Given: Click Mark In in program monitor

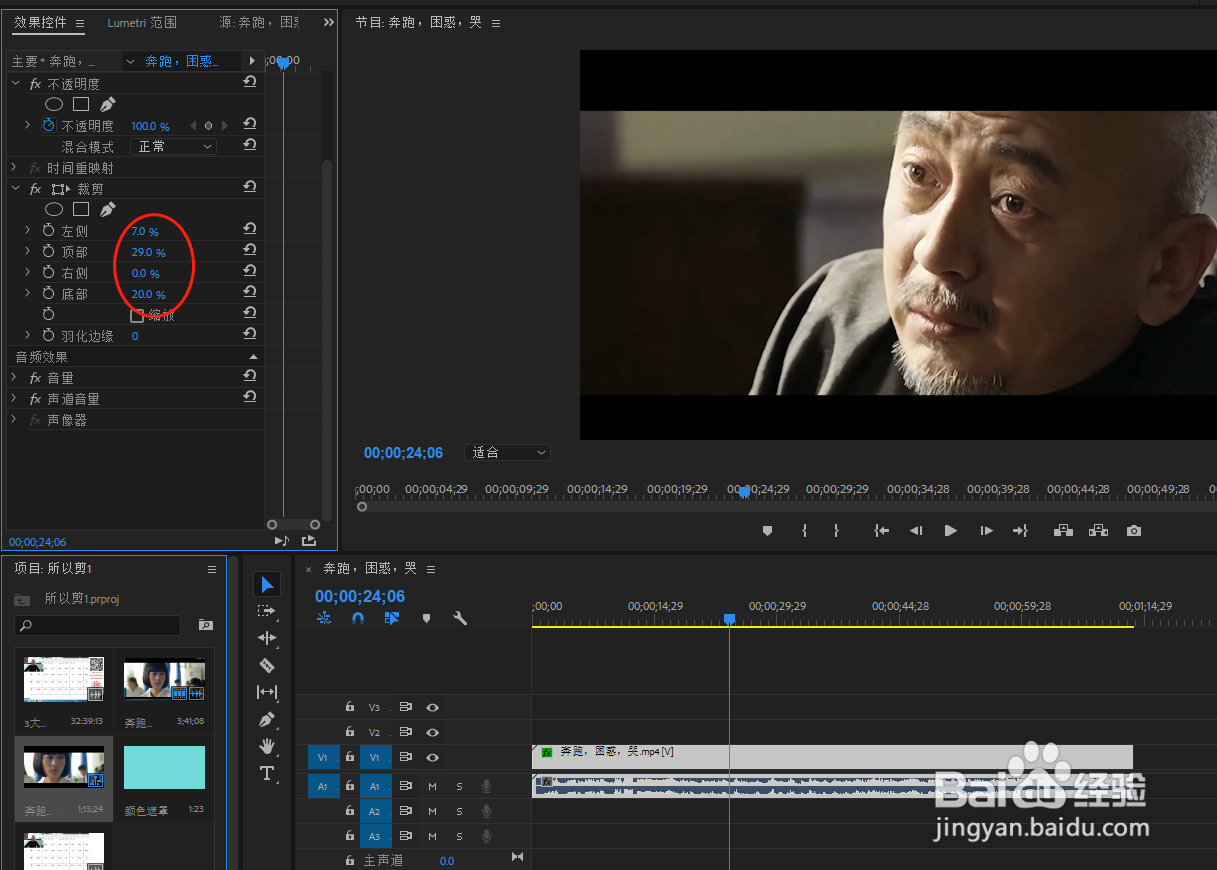Looking at the screenshot, I should (x=804, y=531).
